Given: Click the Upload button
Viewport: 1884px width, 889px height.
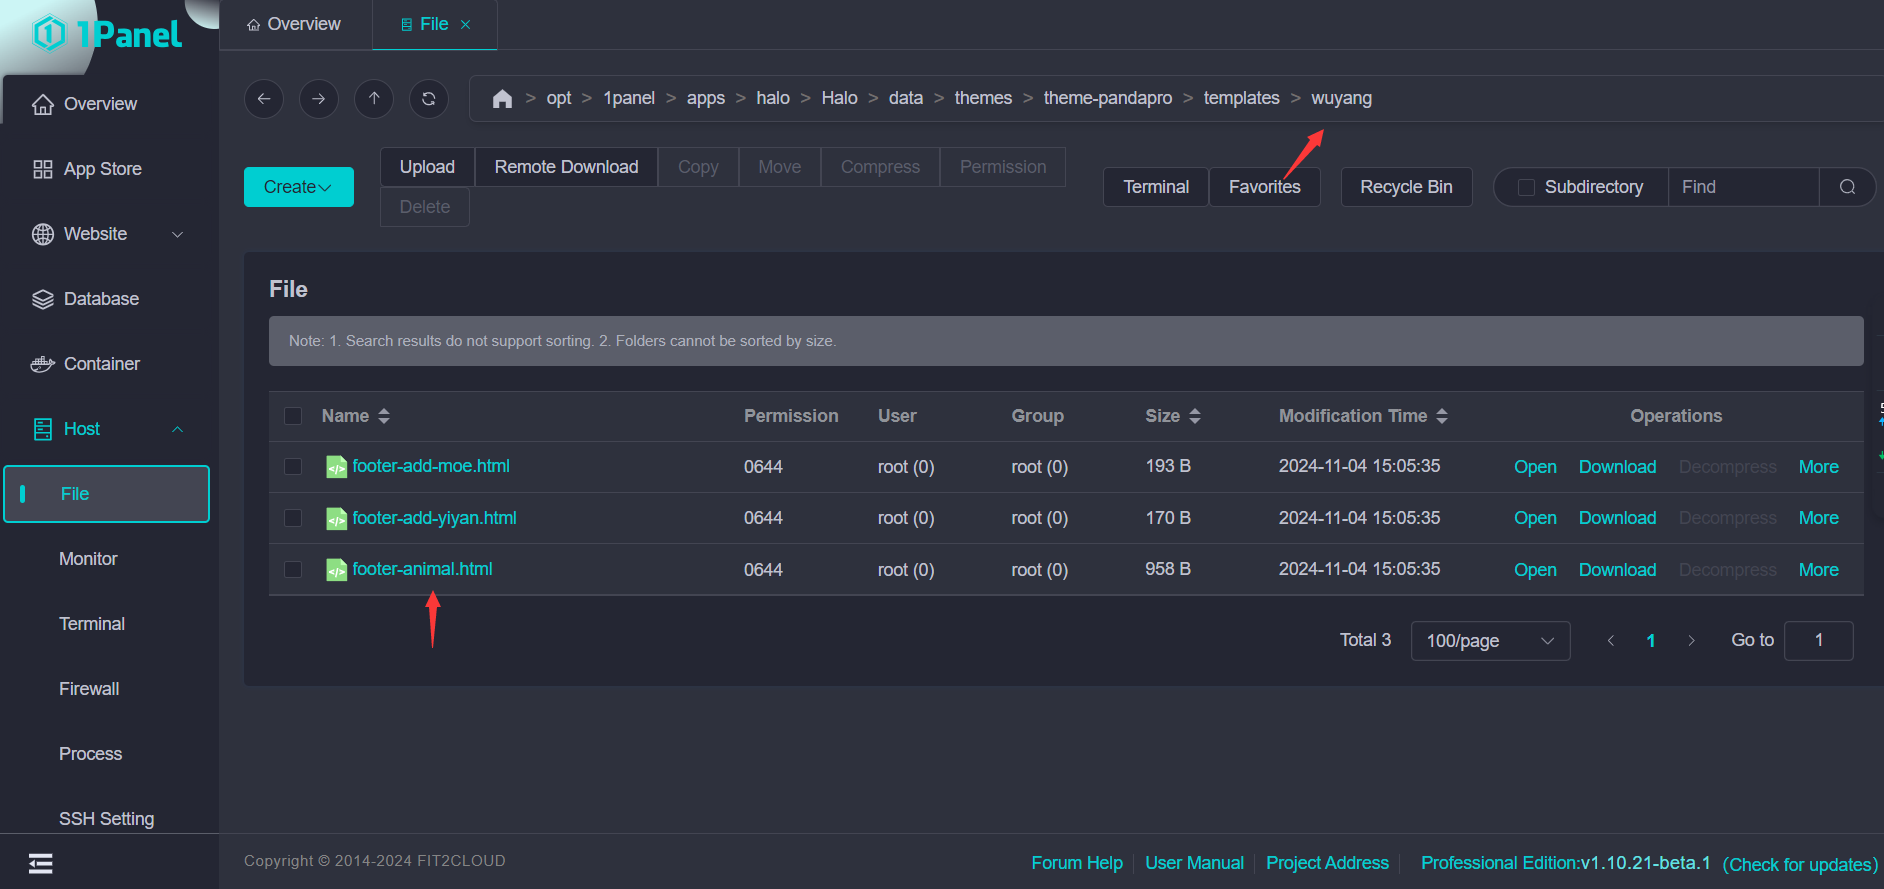Looking at the screenshot, I should [427, 167].
